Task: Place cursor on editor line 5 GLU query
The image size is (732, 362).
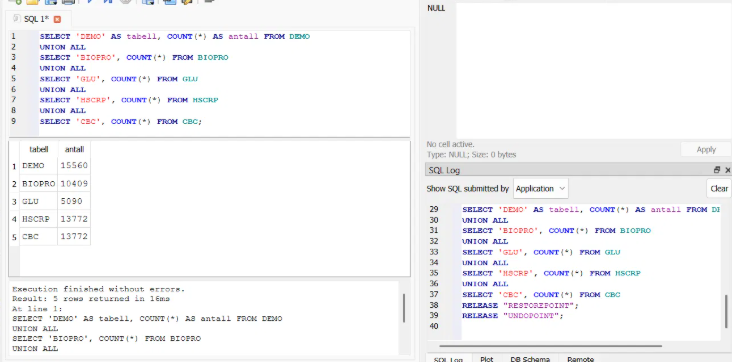Action: pyautogui.click(x=119, y=79)
